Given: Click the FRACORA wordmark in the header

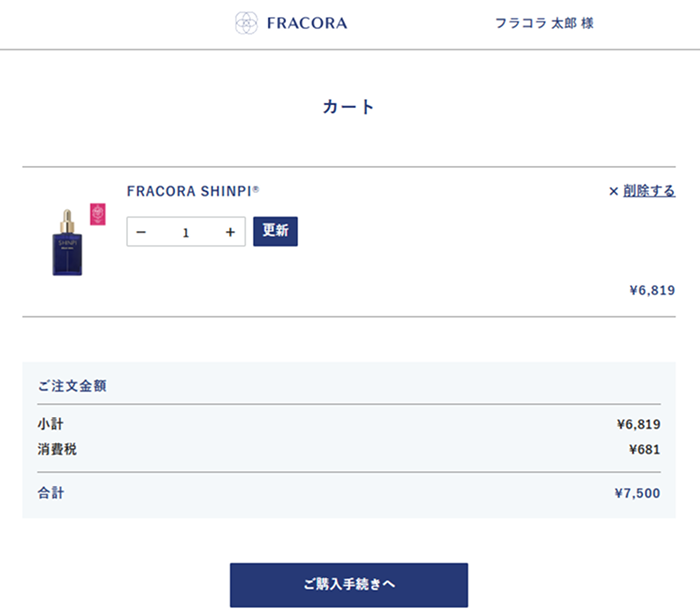Looking at the screenshot, I should pos(307,23).
